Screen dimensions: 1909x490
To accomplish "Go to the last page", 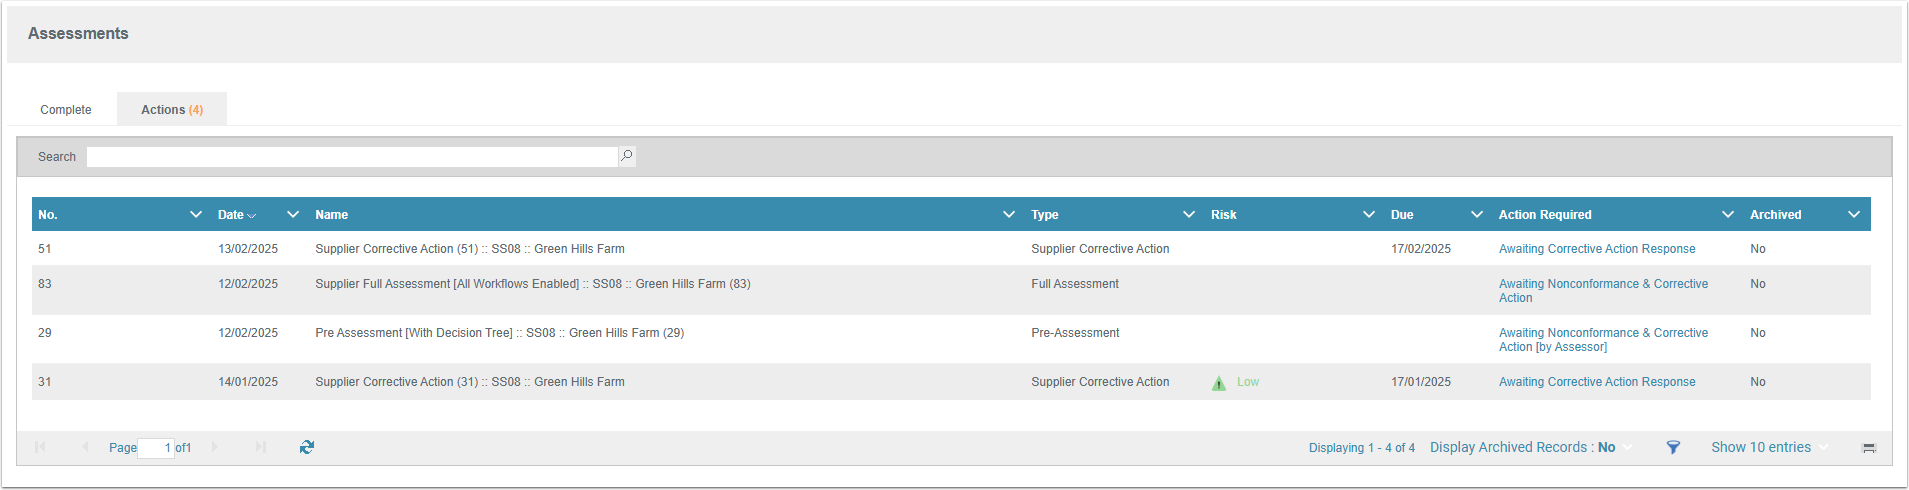I will pyautogui.click(x=261, y=447).
